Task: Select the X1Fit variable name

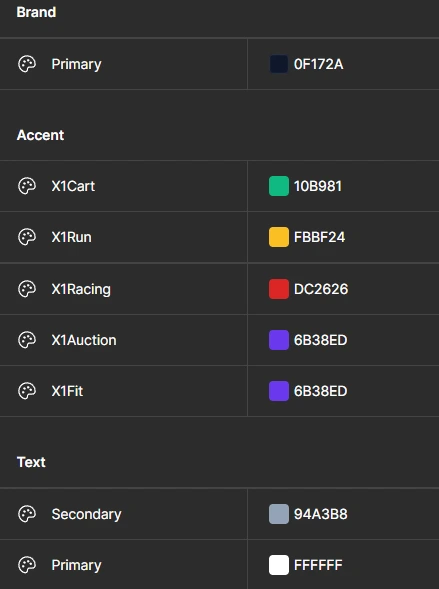Action: pyautogui.click(x=67, y=391)
